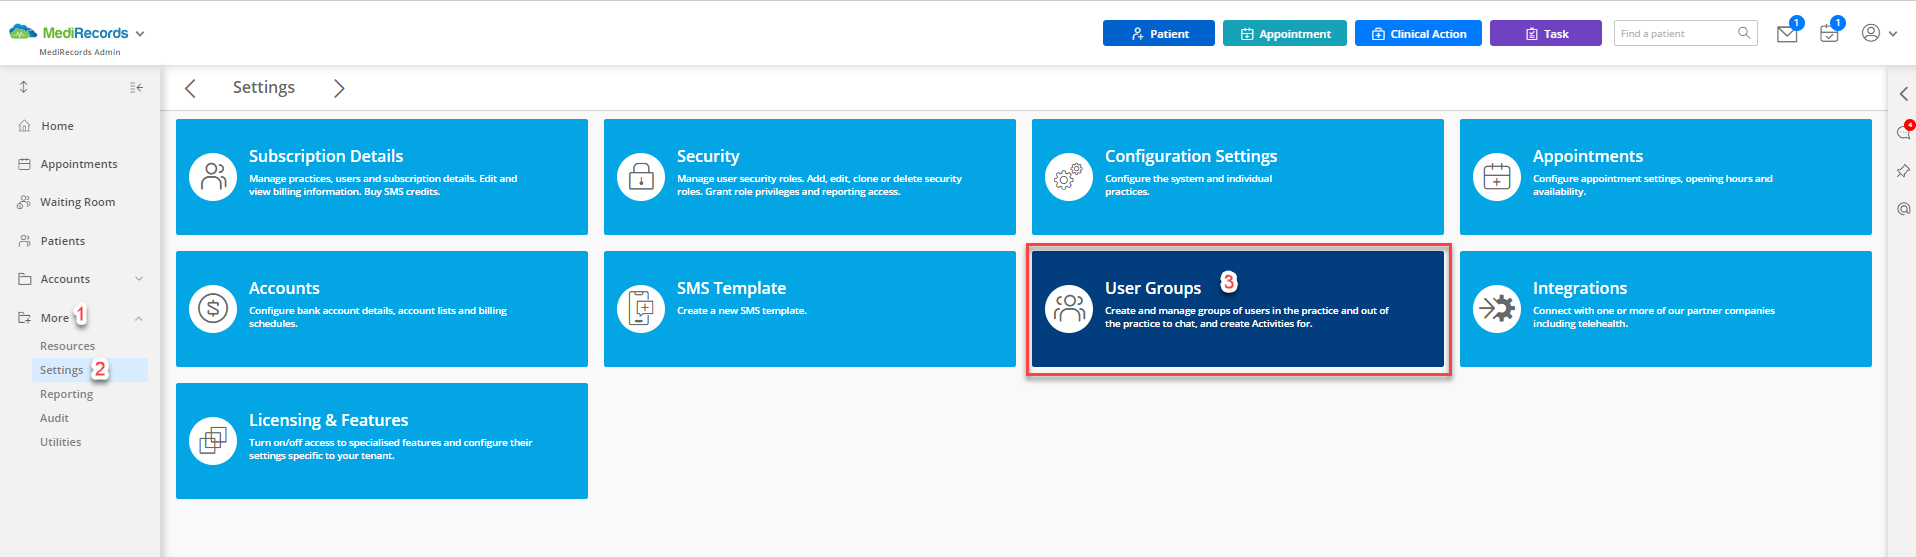The height and width of the screenshot is (557, 1916).
Task: Open the Subscription Details tile
Action: pyautogui.click(x=382, y=177)
